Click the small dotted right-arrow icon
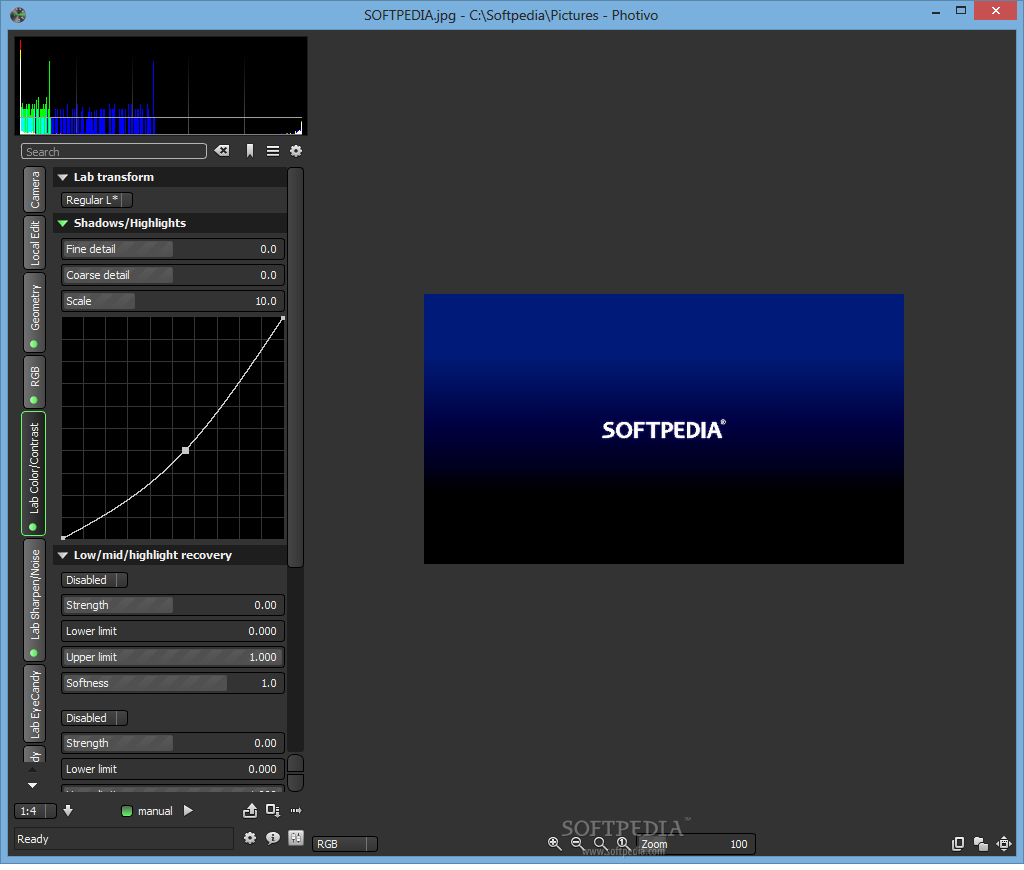The height and width of the screenshot is (870, 1024). 296,811
